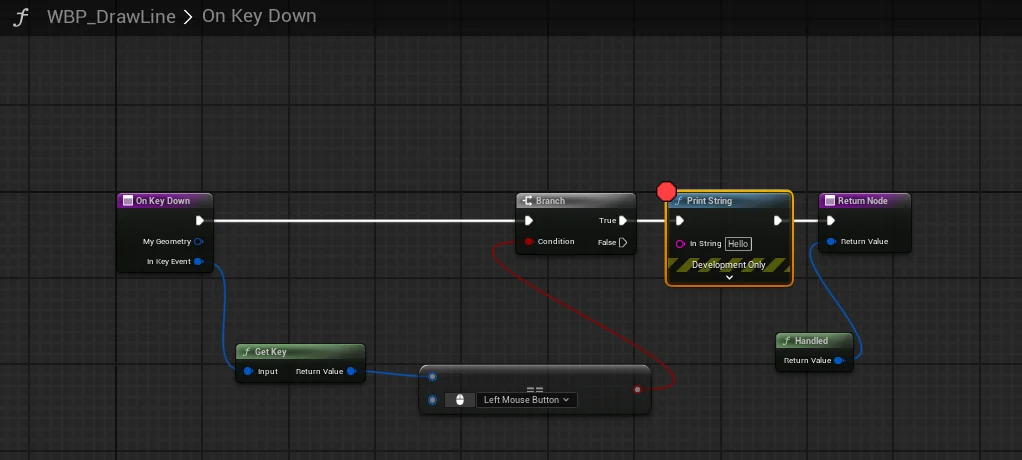Click the function icon beside WBP_DrawLine
The image size is (1022, 460).
[20, 17]
